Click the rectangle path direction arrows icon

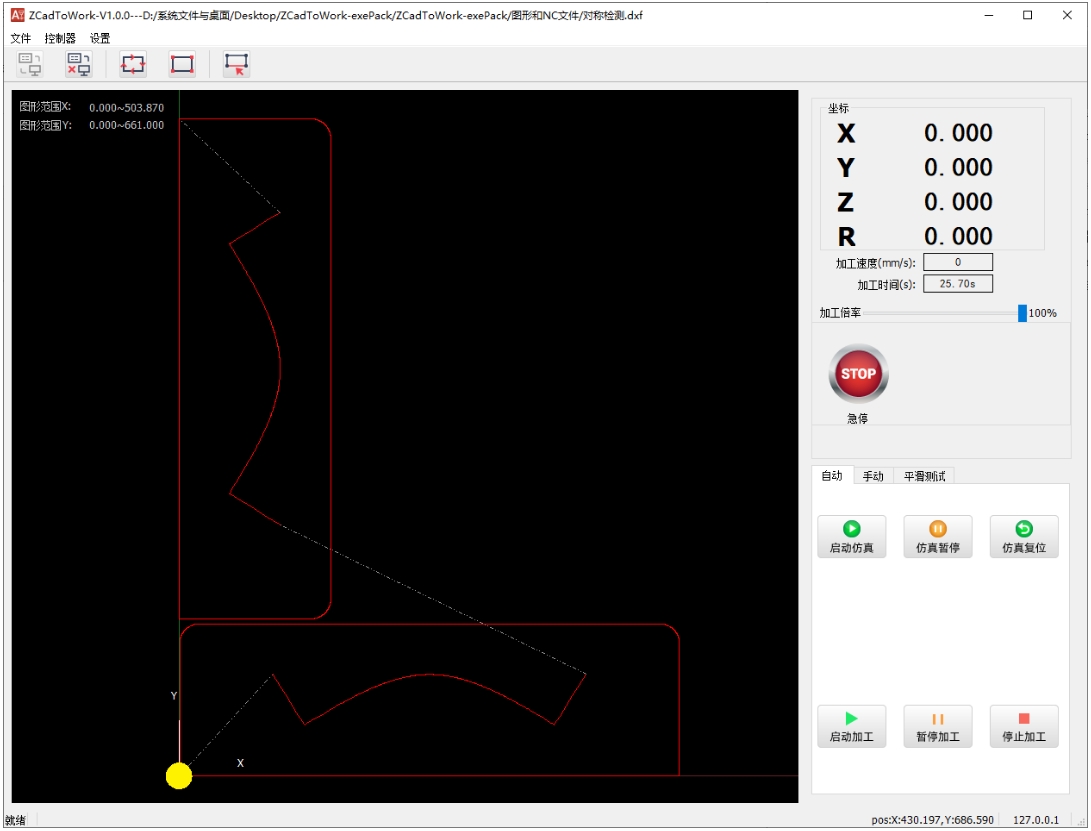pos(133,64)
